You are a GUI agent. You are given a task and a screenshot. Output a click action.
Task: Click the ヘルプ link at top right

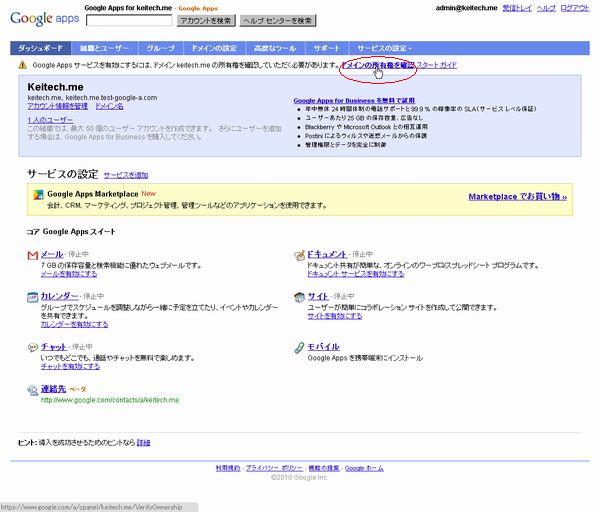pos(546,8)
